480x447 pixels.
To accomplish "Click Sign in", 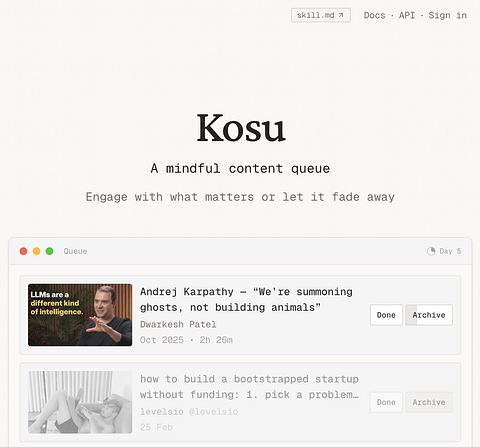I will [447, 15].
